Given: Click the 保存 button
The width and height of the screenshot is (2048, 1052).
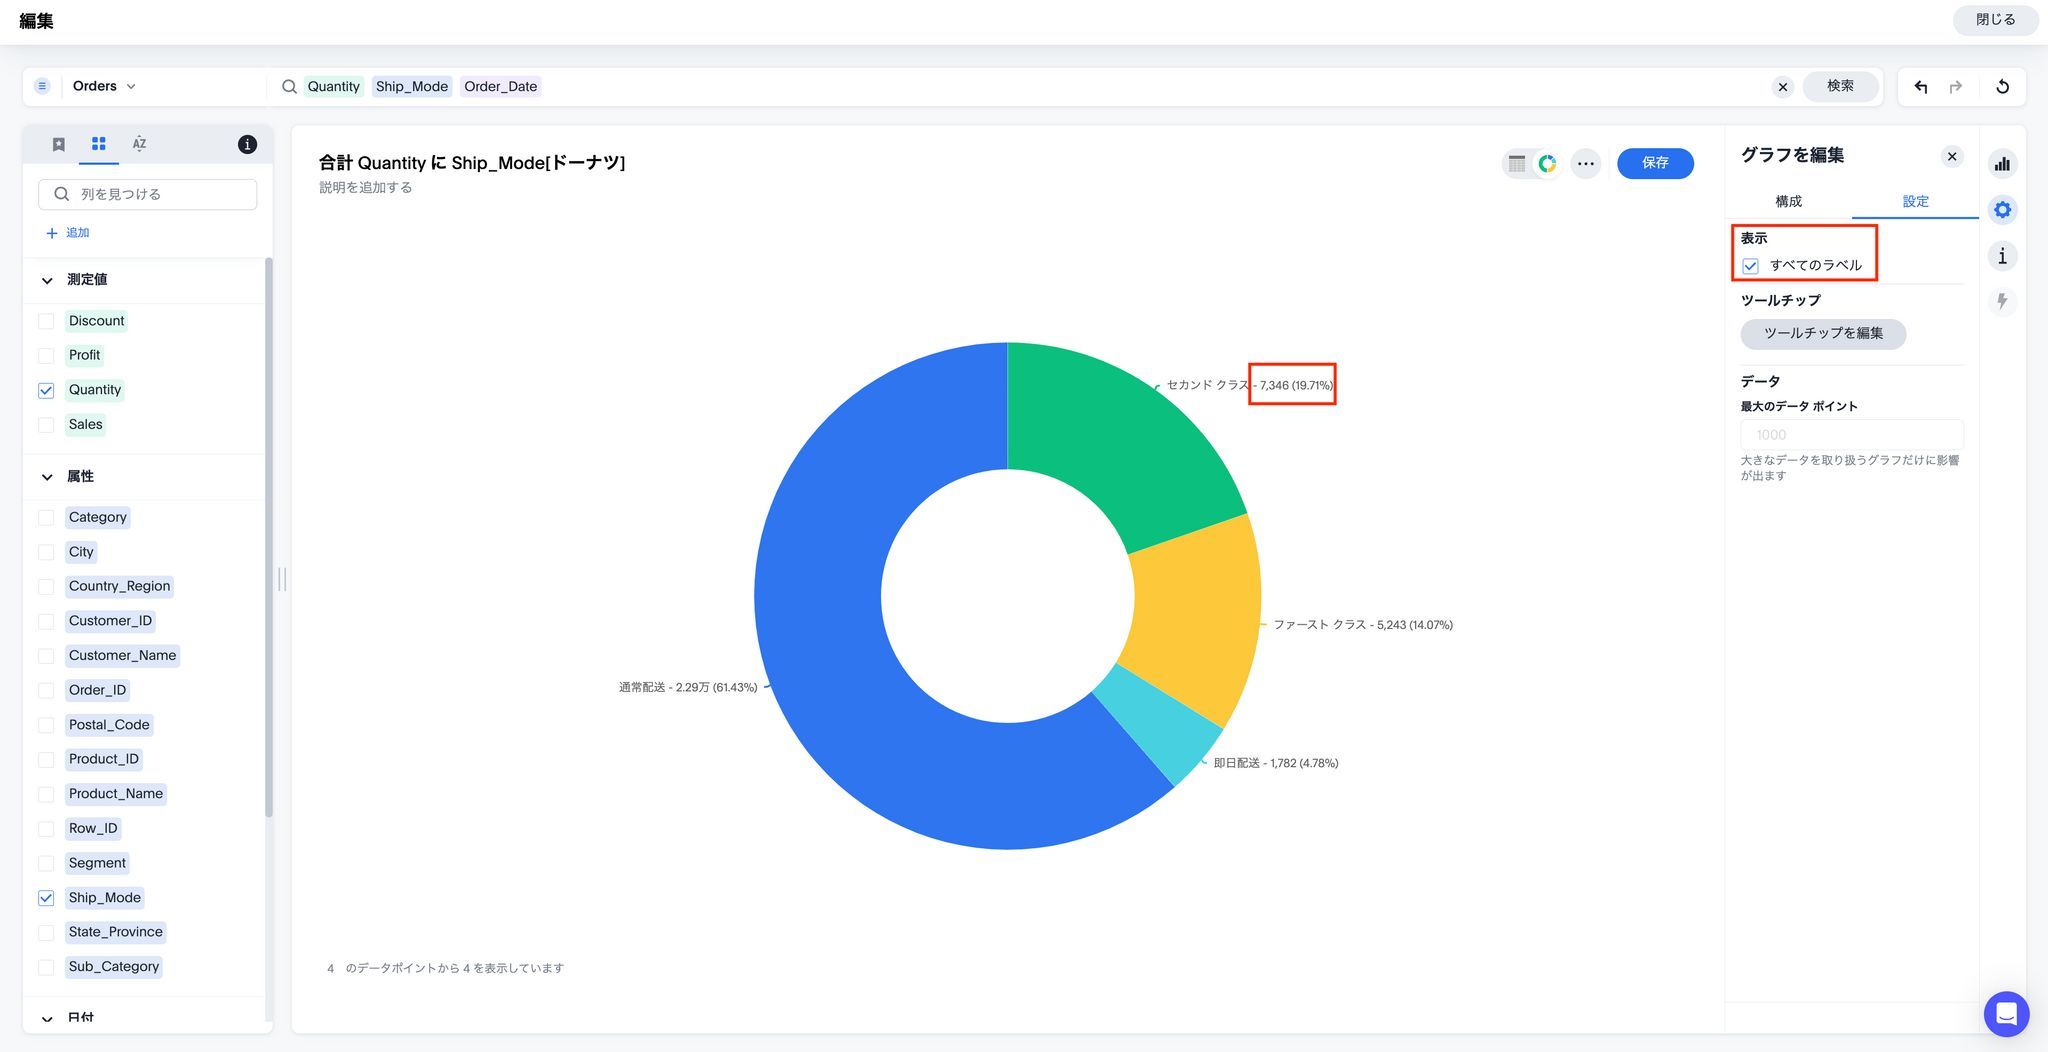Looking at the screenshot, I should 1655,163.
